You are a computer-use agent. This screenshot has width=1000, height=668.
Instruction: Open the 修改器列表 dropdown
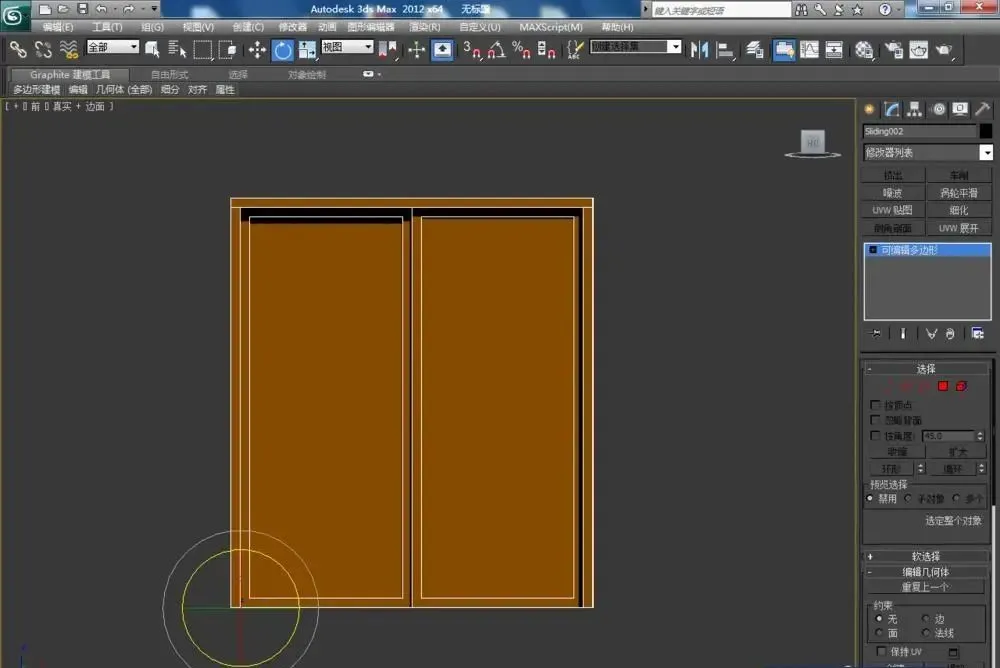pyautogui.click(x=927, y=152)
